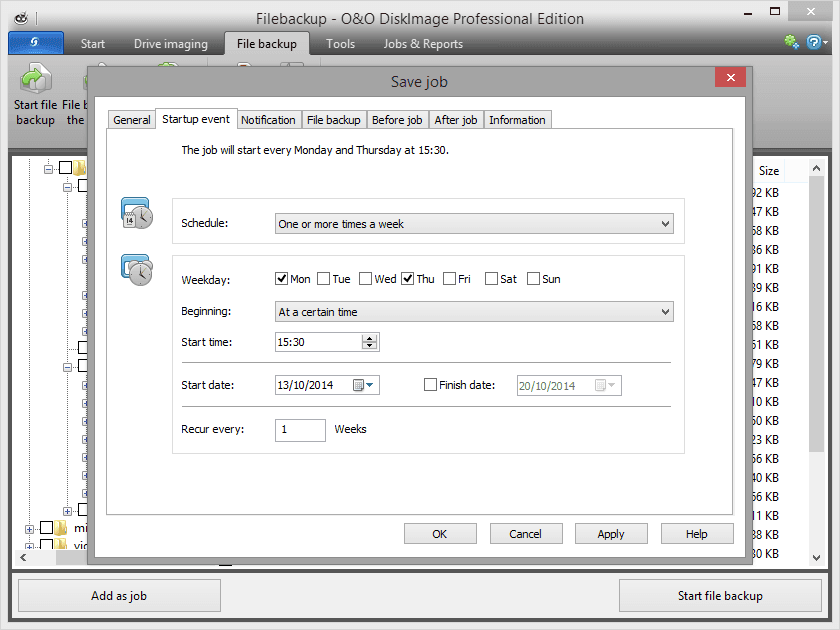Screen dimensions: 840x630
Task: Click the schedule calendar clock icon
Action: (x=137, y=213)
